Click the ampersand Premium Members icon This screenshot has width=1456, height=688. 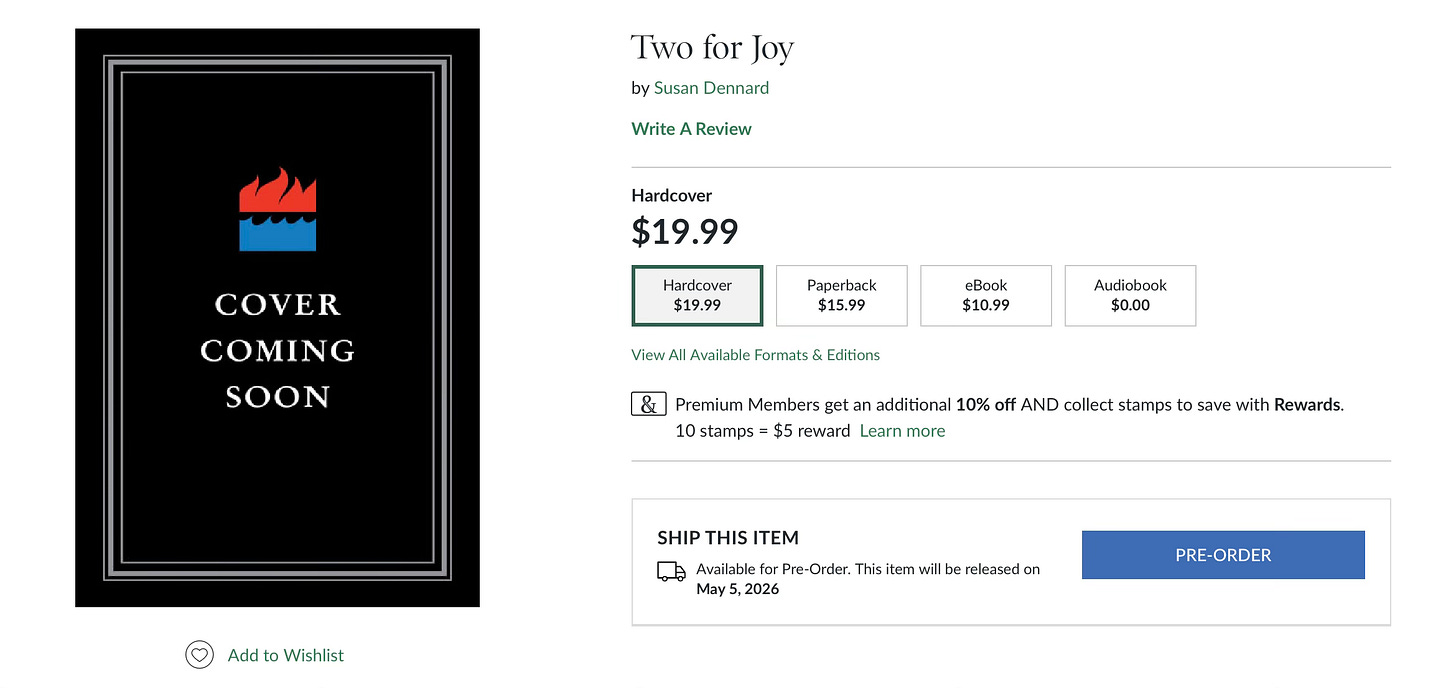point(649,404)
